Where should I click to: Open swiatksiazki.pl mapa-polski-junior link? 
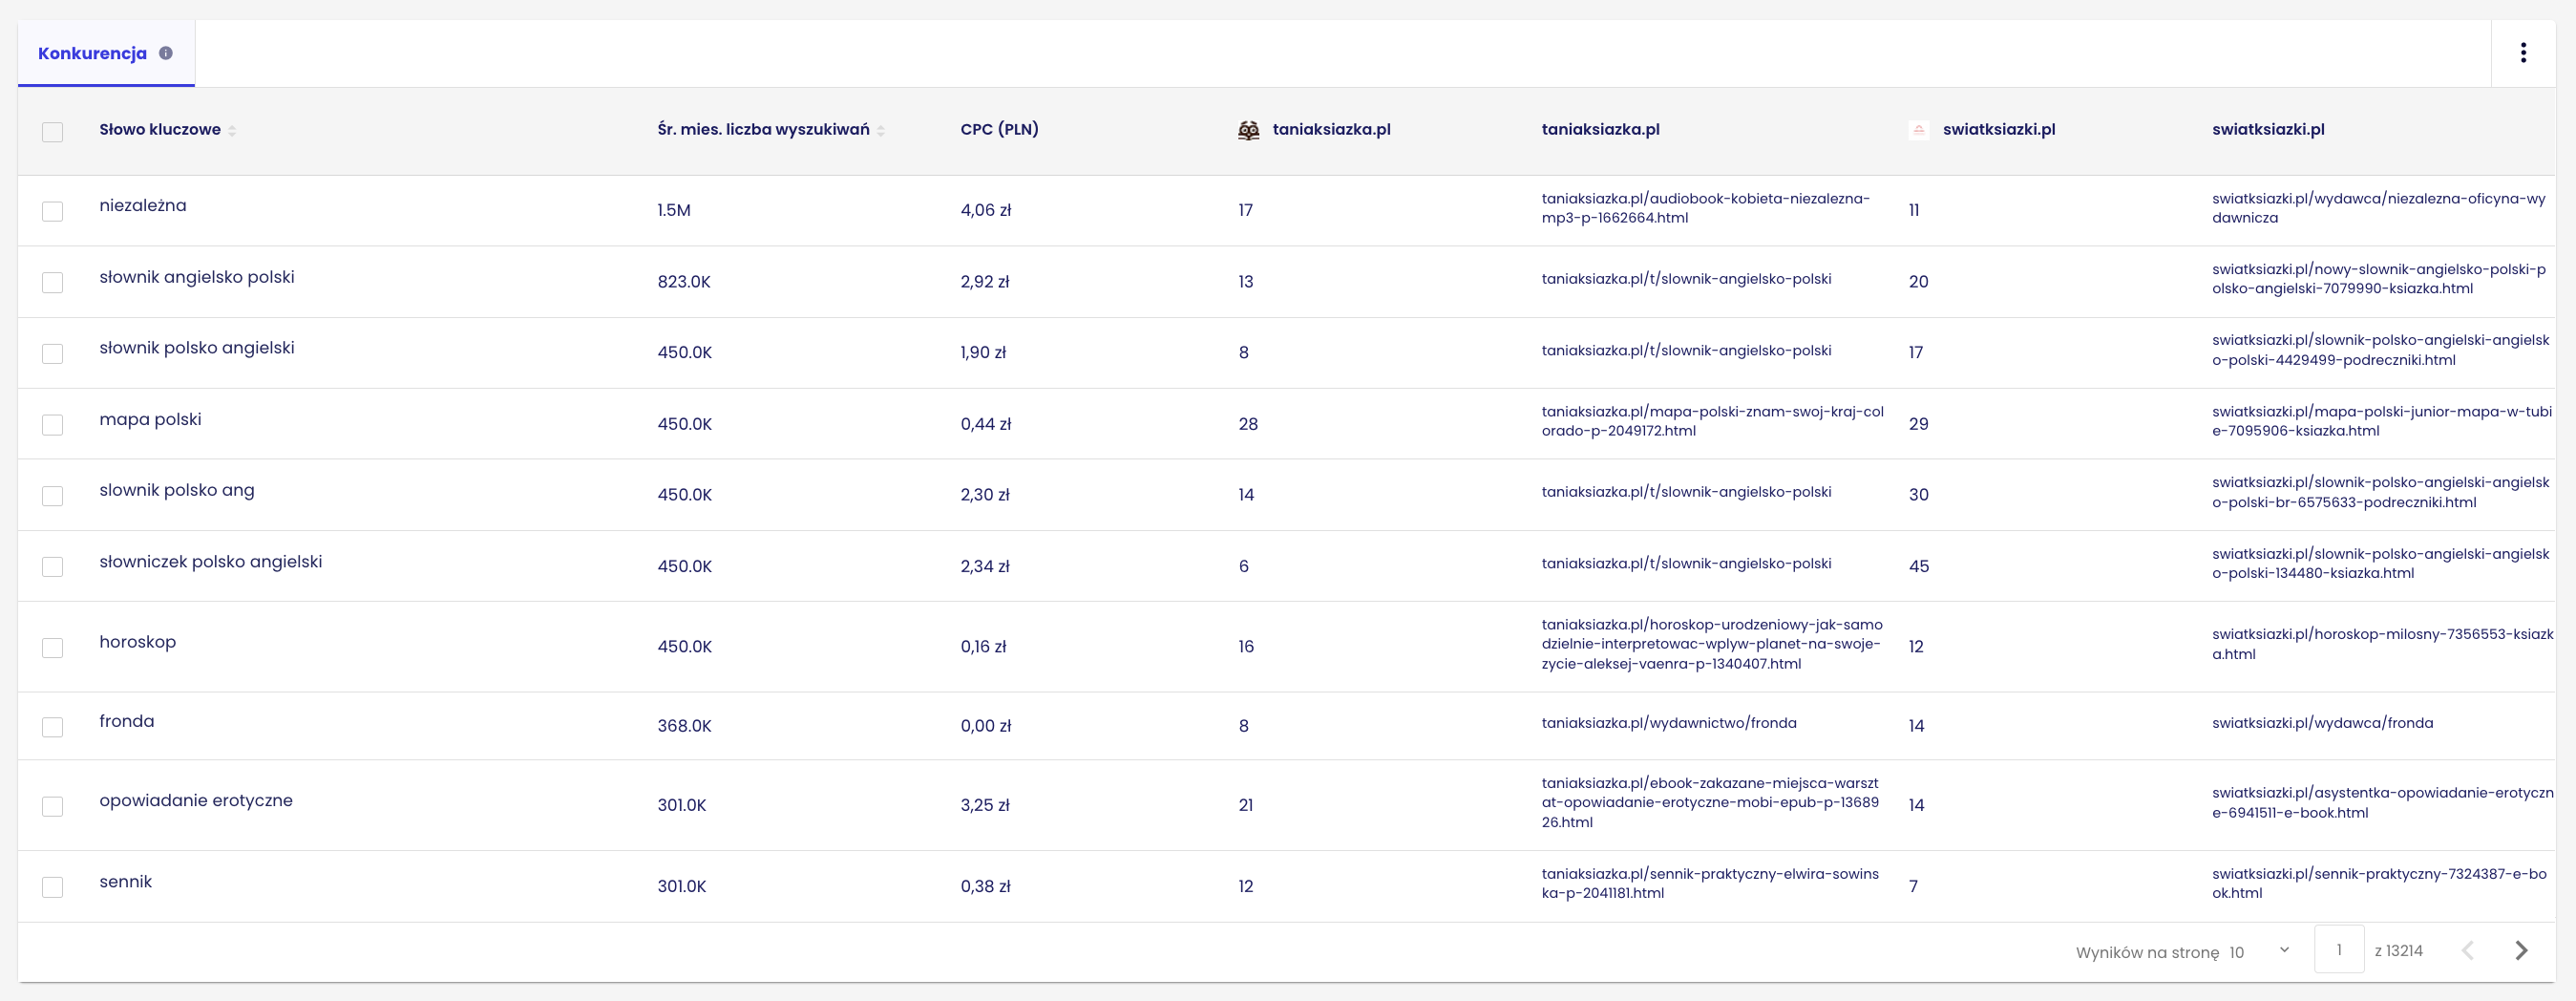point(2381,421)
